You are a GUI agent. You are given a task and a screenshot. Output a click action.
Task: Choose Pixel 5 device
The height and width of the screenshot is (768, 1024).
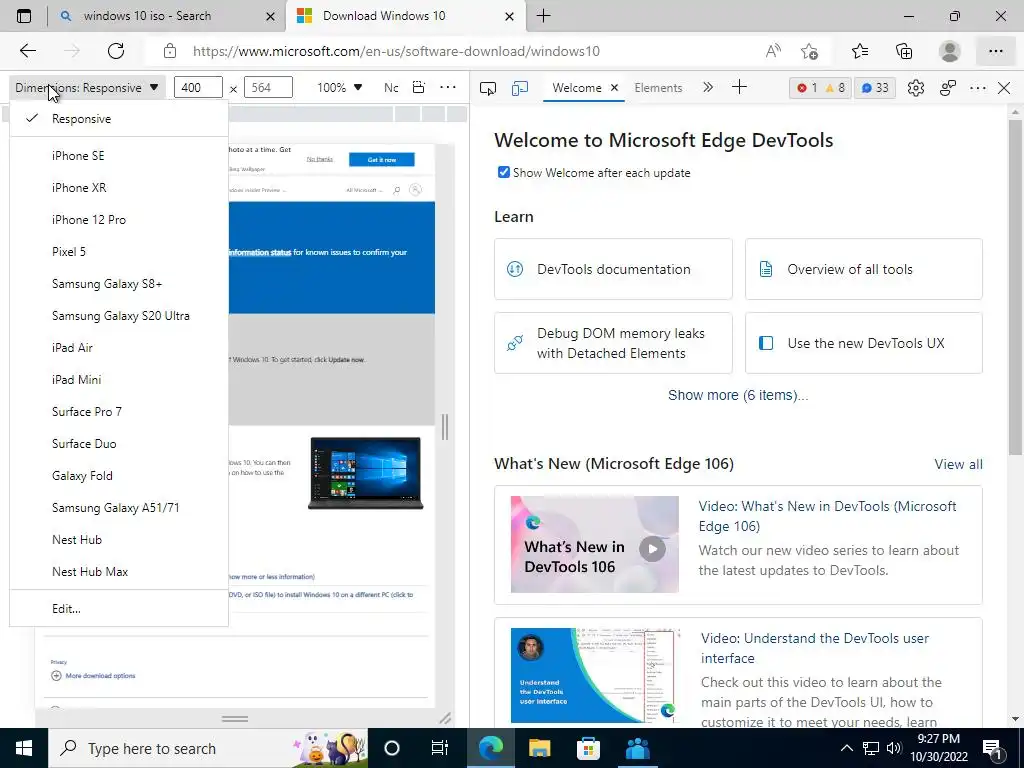point(119,251)
